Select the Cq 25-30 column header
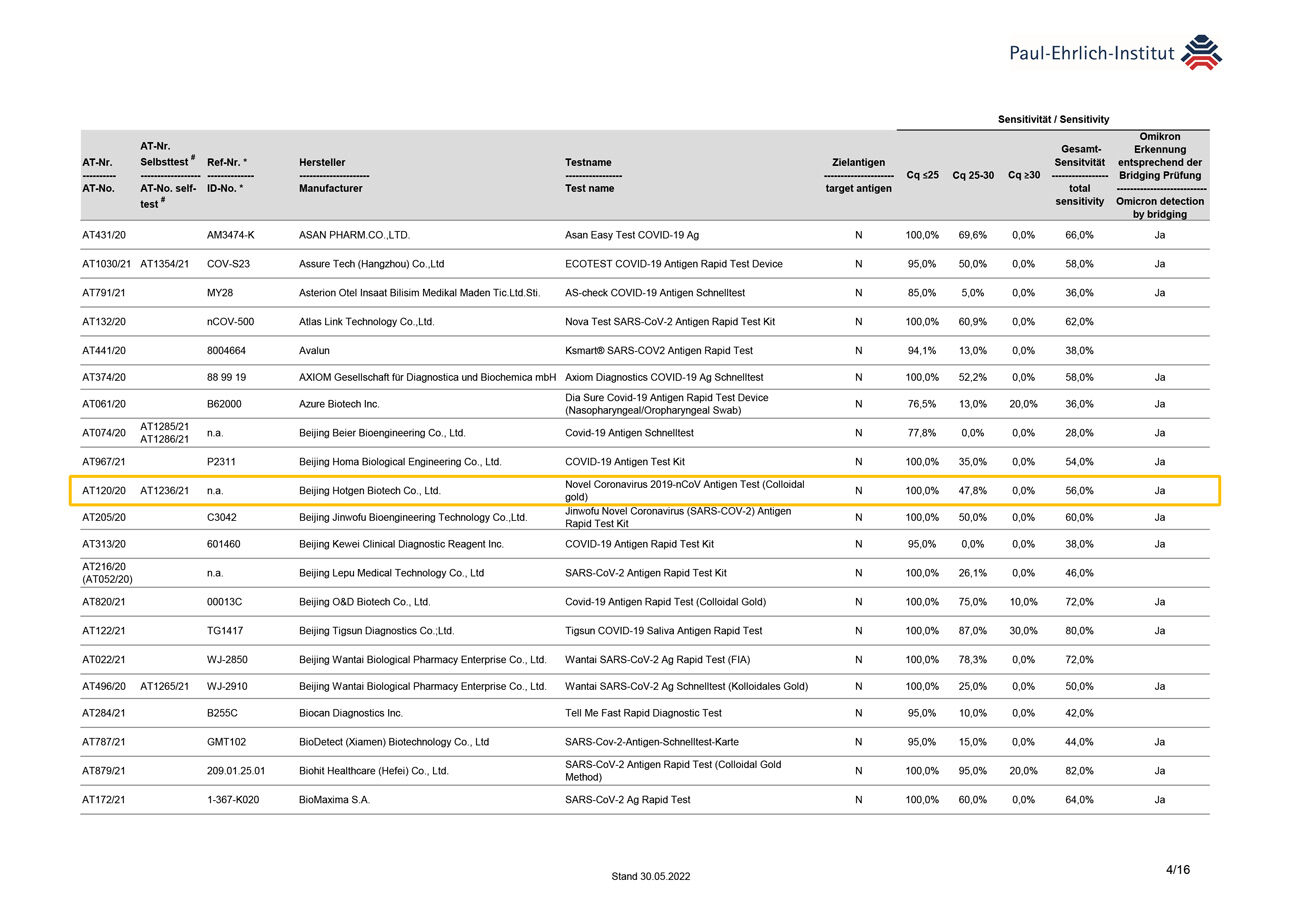This screenshot has width=1300, height=919. click(x=972, y=176)
